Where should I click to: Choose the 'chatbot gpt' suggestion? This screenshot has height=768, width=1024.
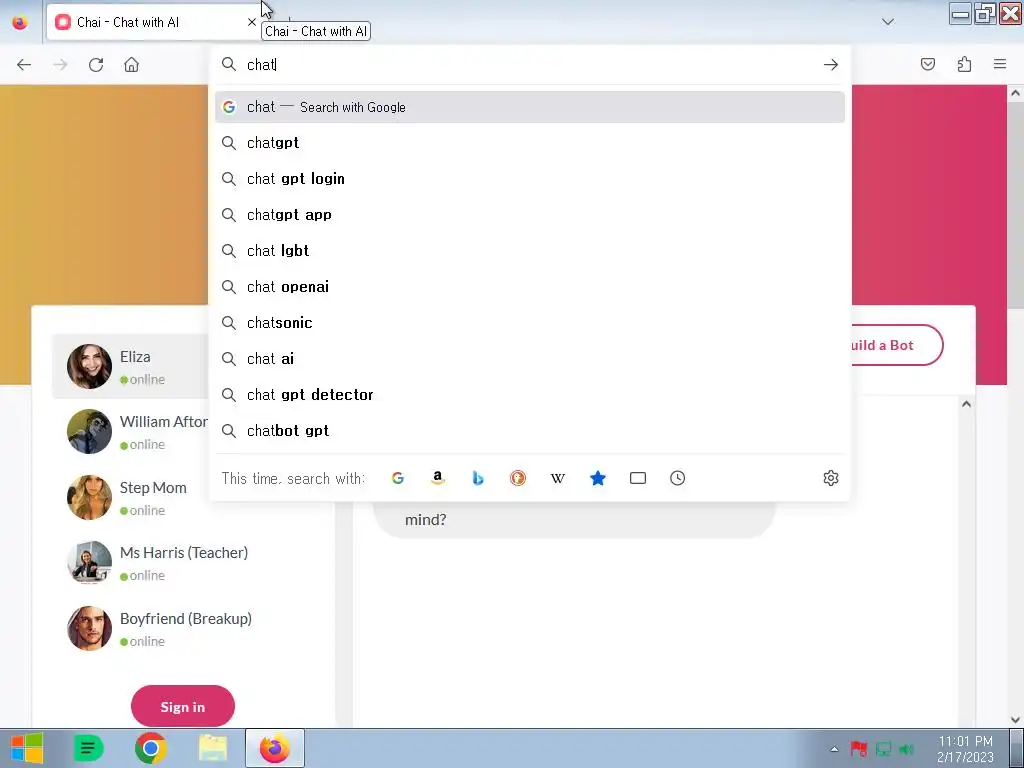pos(530,430)
